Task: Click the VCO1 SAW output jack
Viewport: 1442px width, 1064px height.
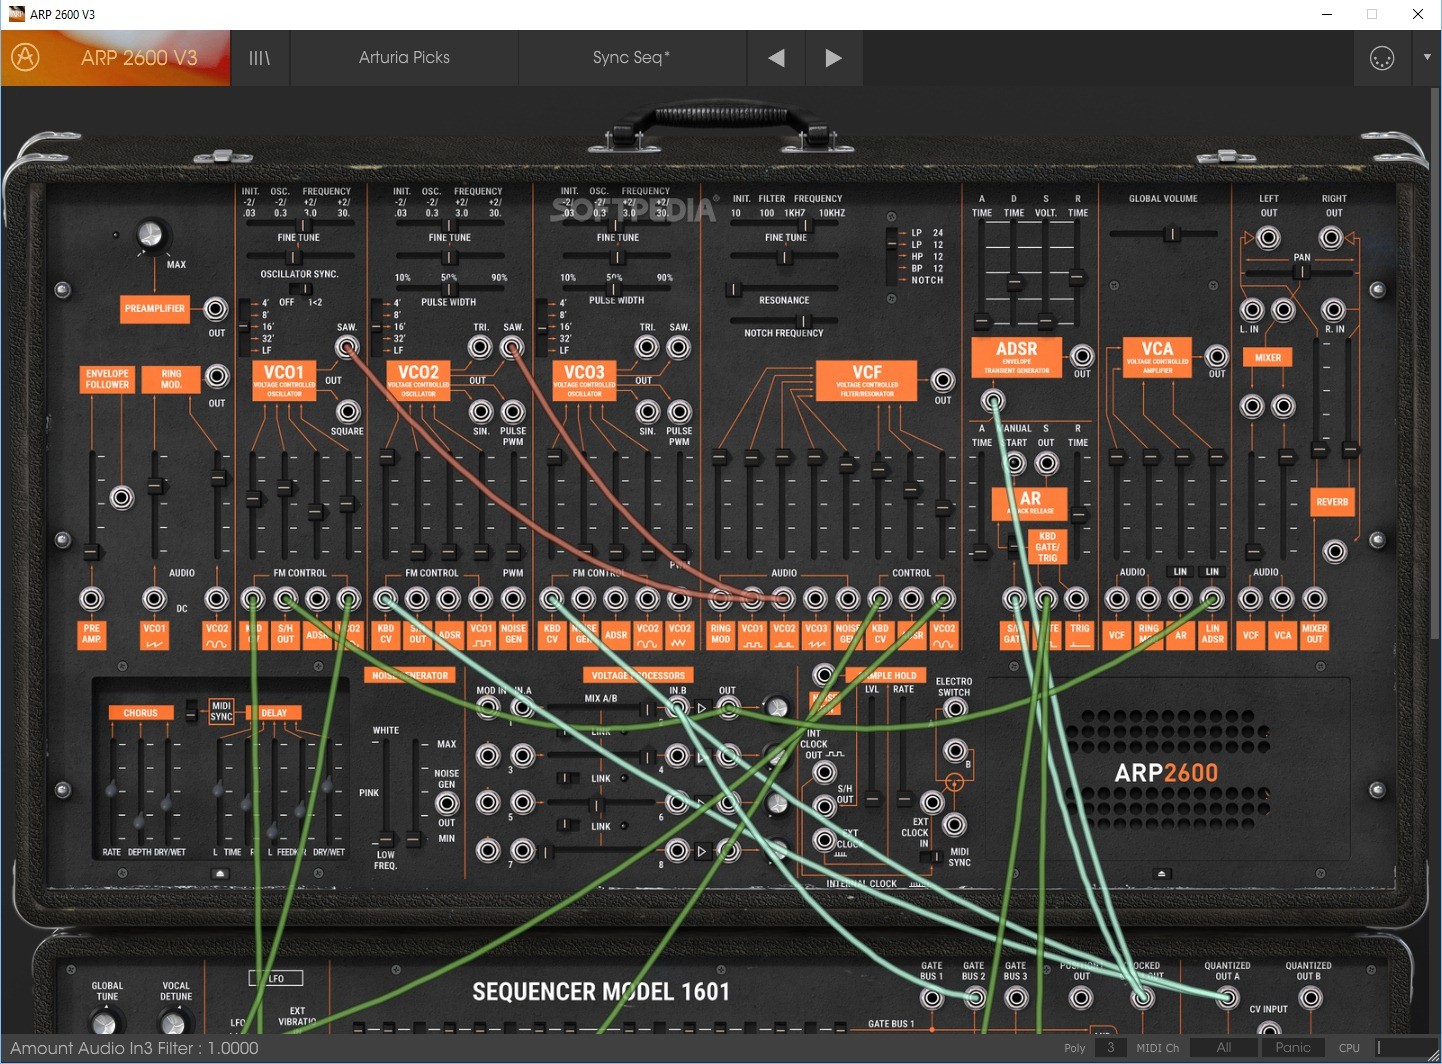Action: click(347, 348)
